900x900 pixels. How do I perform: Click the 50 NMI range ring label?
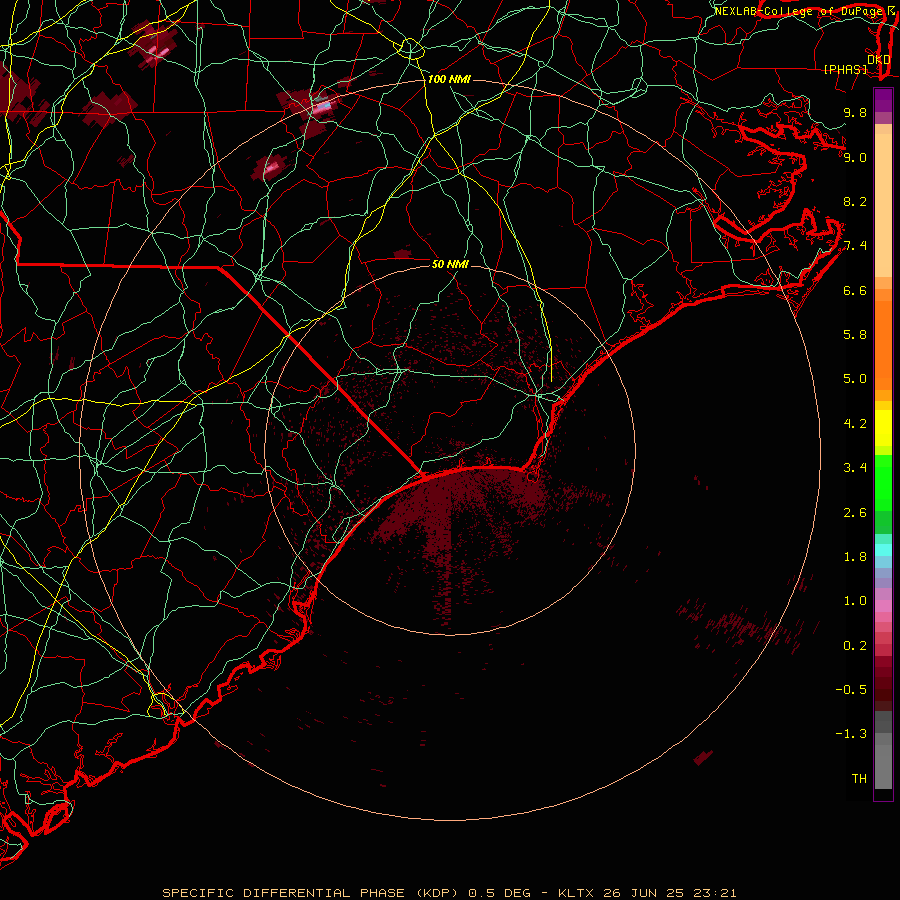450,264
